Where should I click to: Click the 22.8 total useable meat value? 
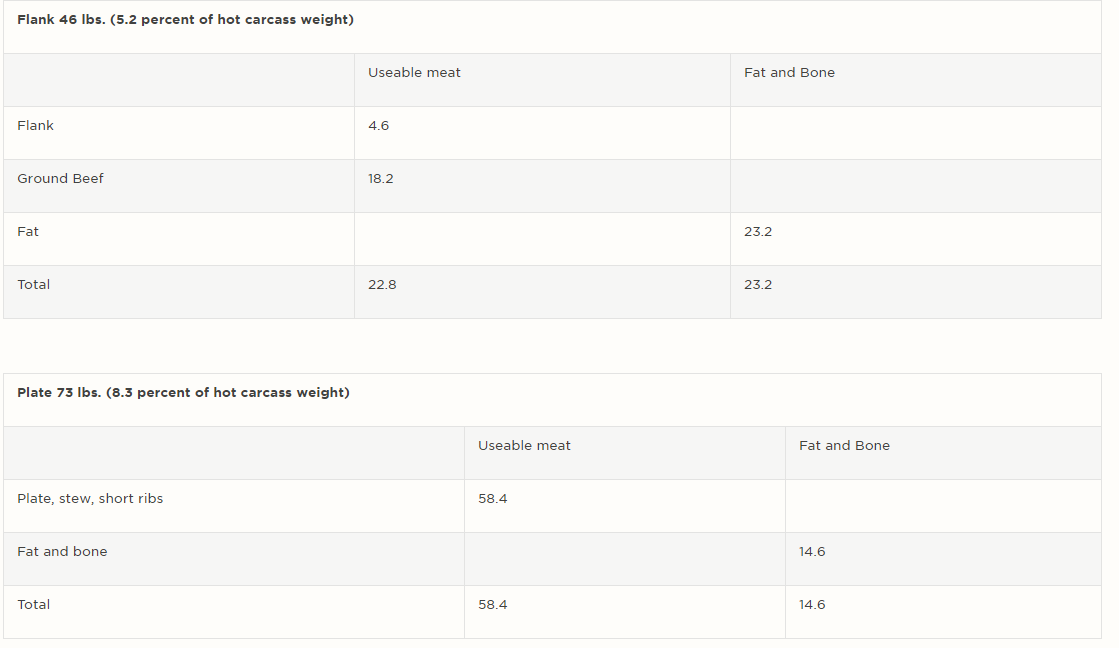[x=382, y=285]
